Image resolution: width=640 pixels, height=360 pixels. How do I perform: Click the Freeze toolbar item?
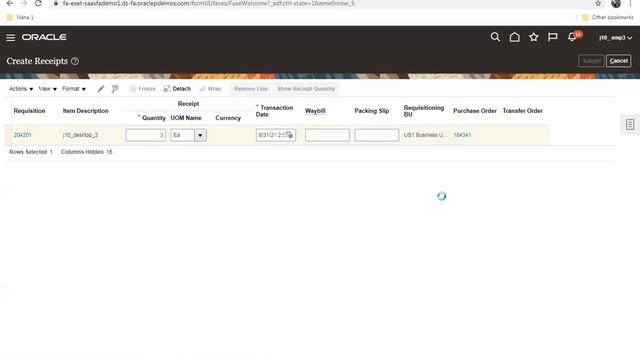coord(142,89)
